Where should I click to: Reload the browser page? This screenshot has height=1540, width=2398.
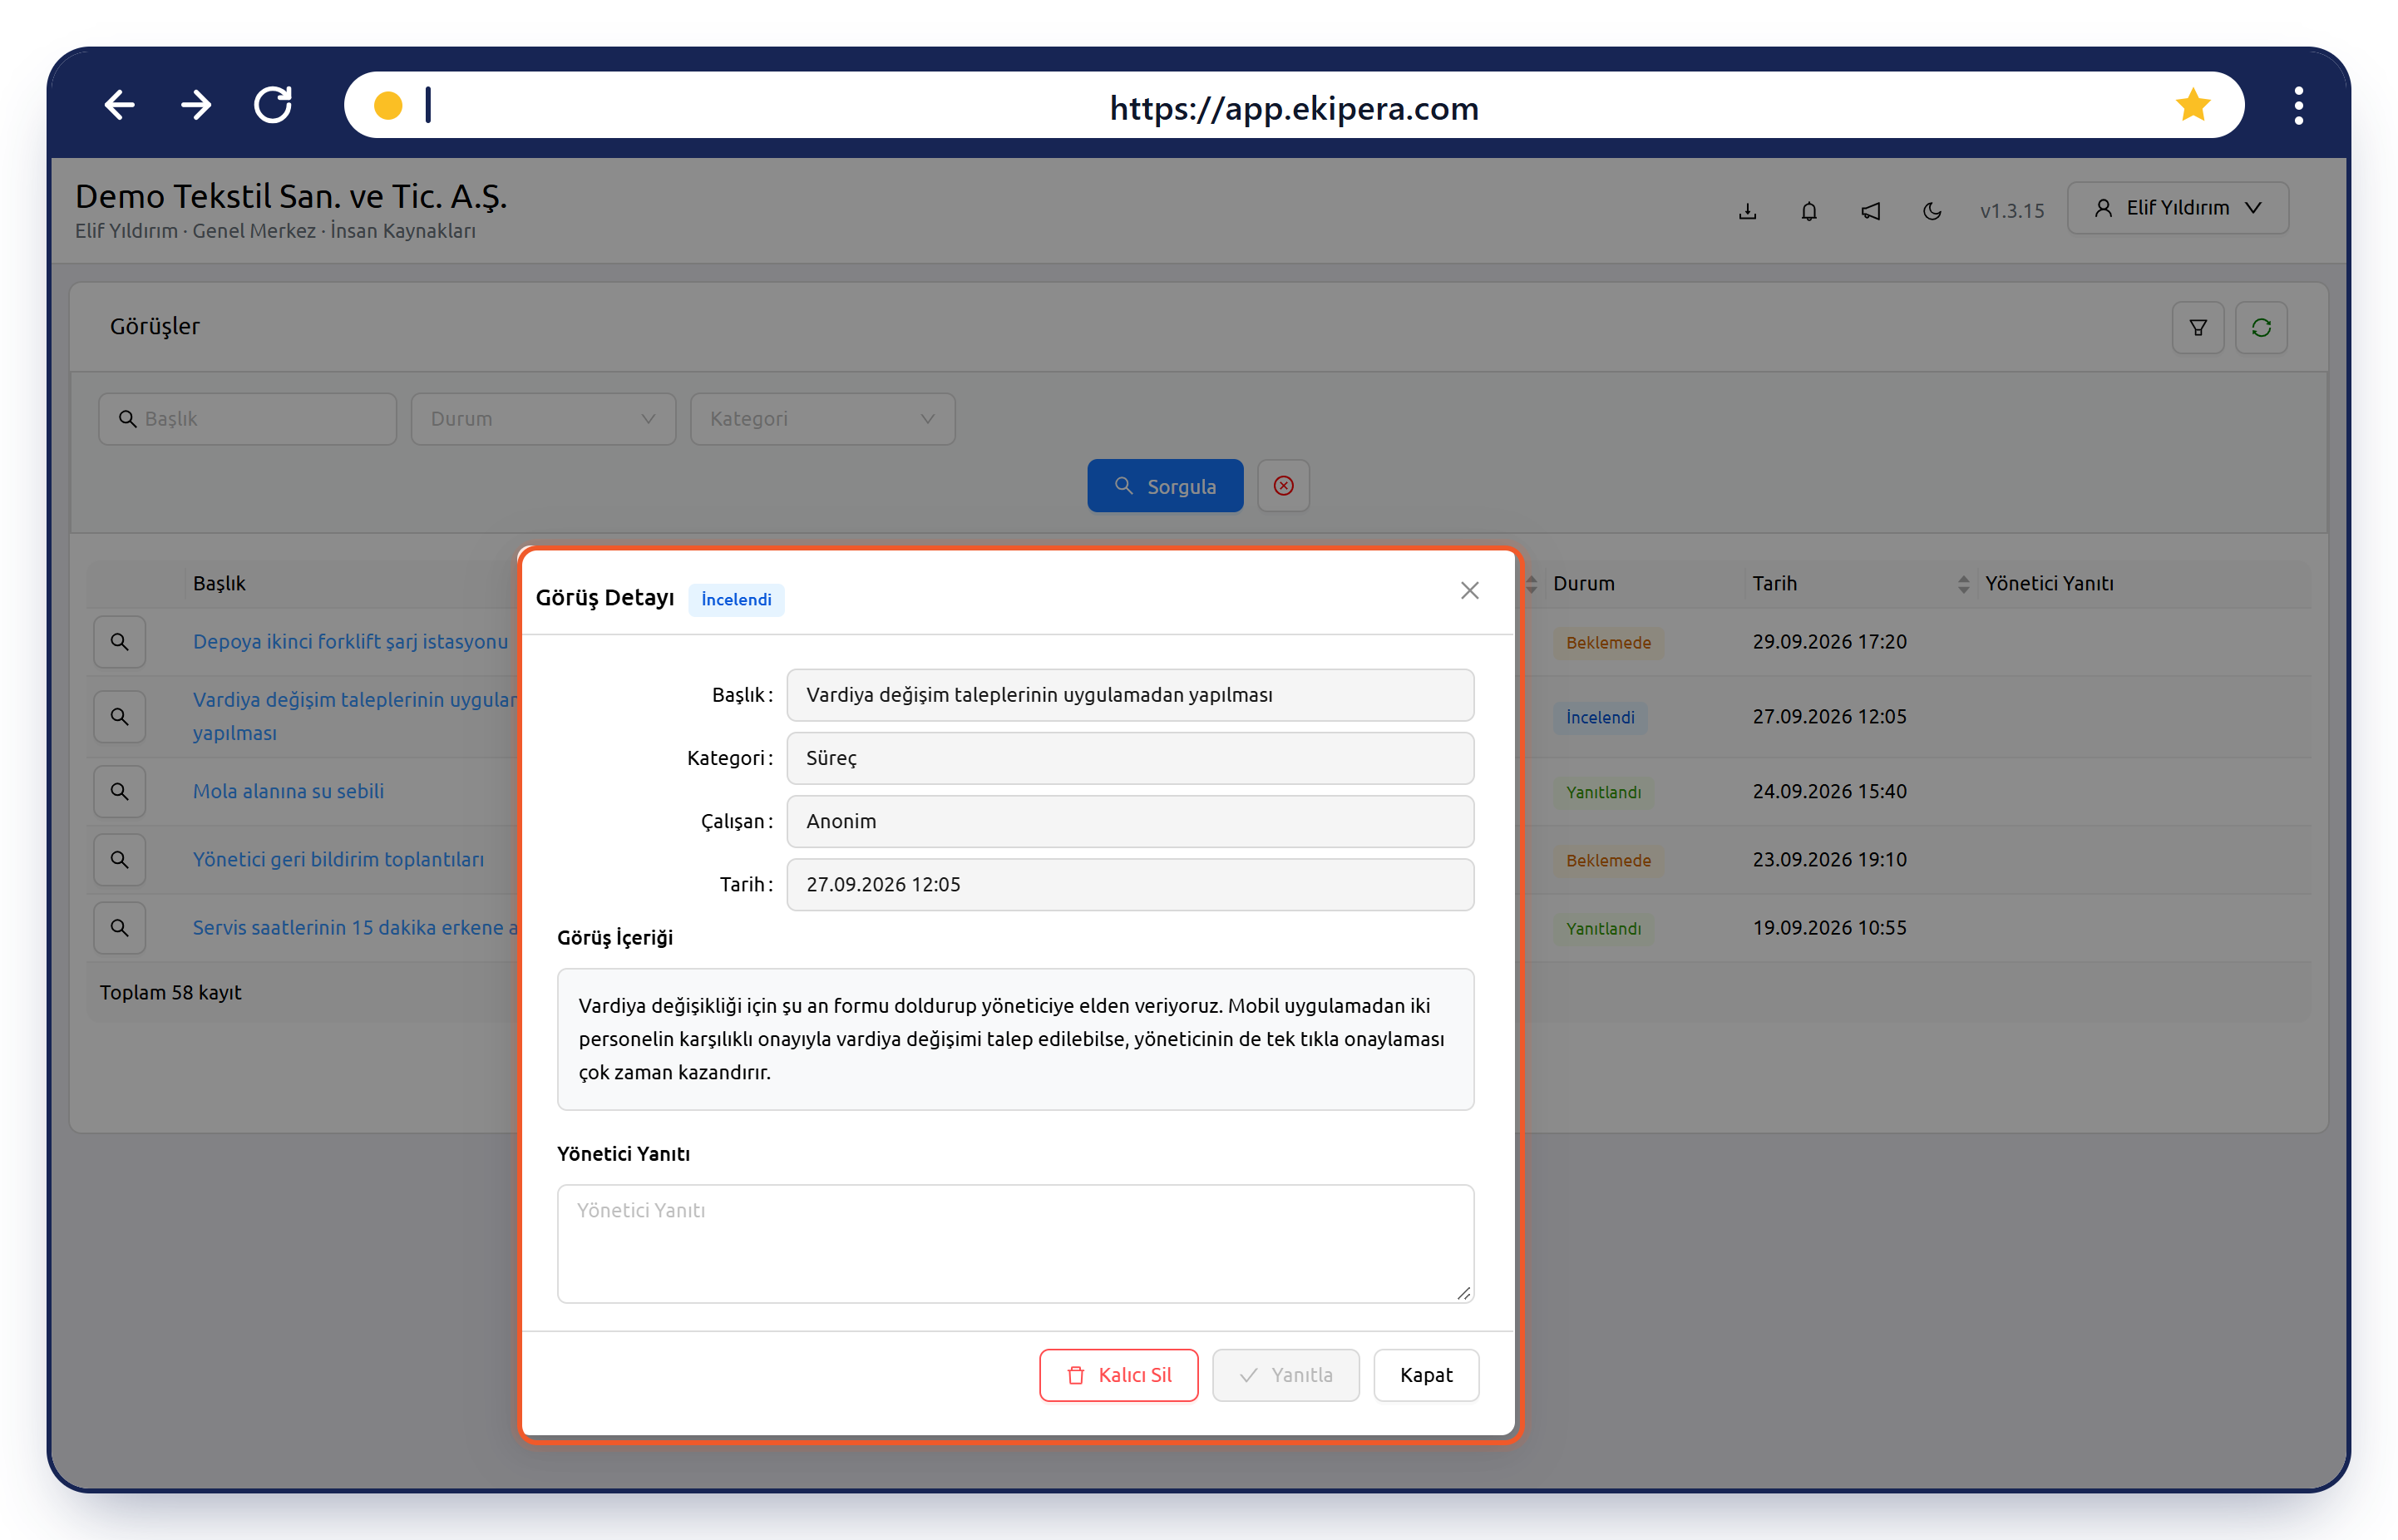[x=272, y=105]
